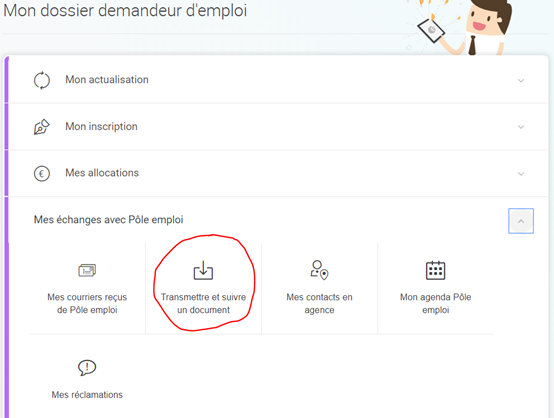Expand the Mon inscription chevron

(521, 127)
